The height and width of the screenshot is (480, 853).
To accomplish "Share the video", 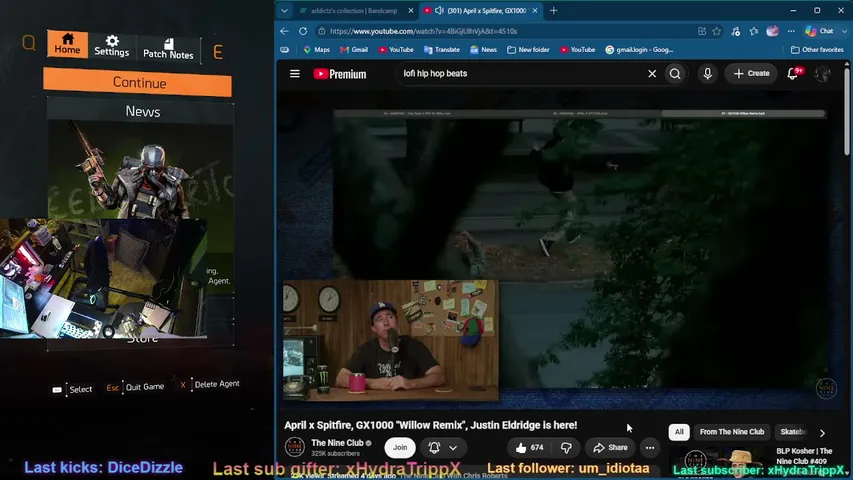I will click(x=610, y=447).
